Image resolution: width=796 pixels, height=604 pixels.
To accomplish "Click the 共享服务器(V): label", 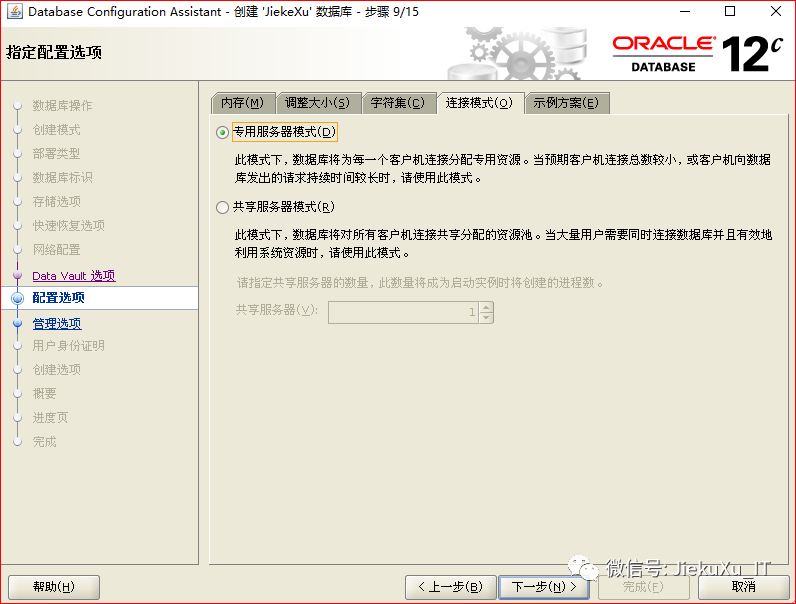I will [x=277, y=310].
